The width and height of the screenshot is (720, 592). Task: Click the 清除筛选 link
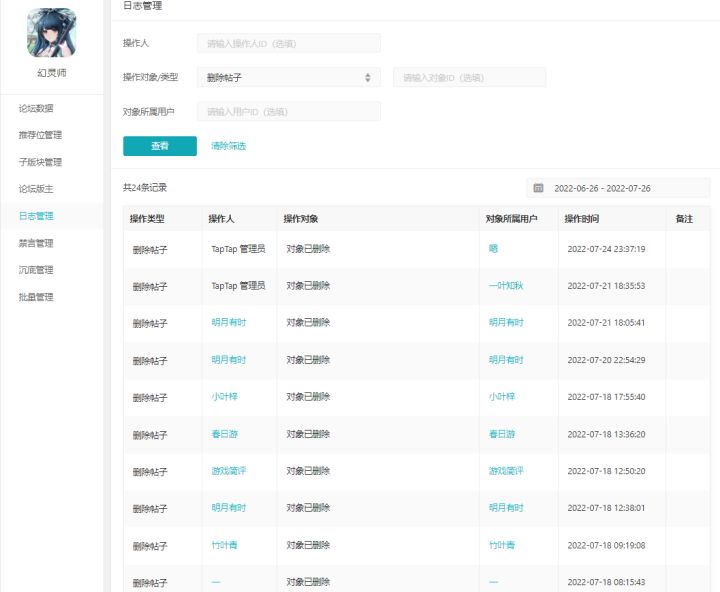pyautogui.click(x=228, y=146)
